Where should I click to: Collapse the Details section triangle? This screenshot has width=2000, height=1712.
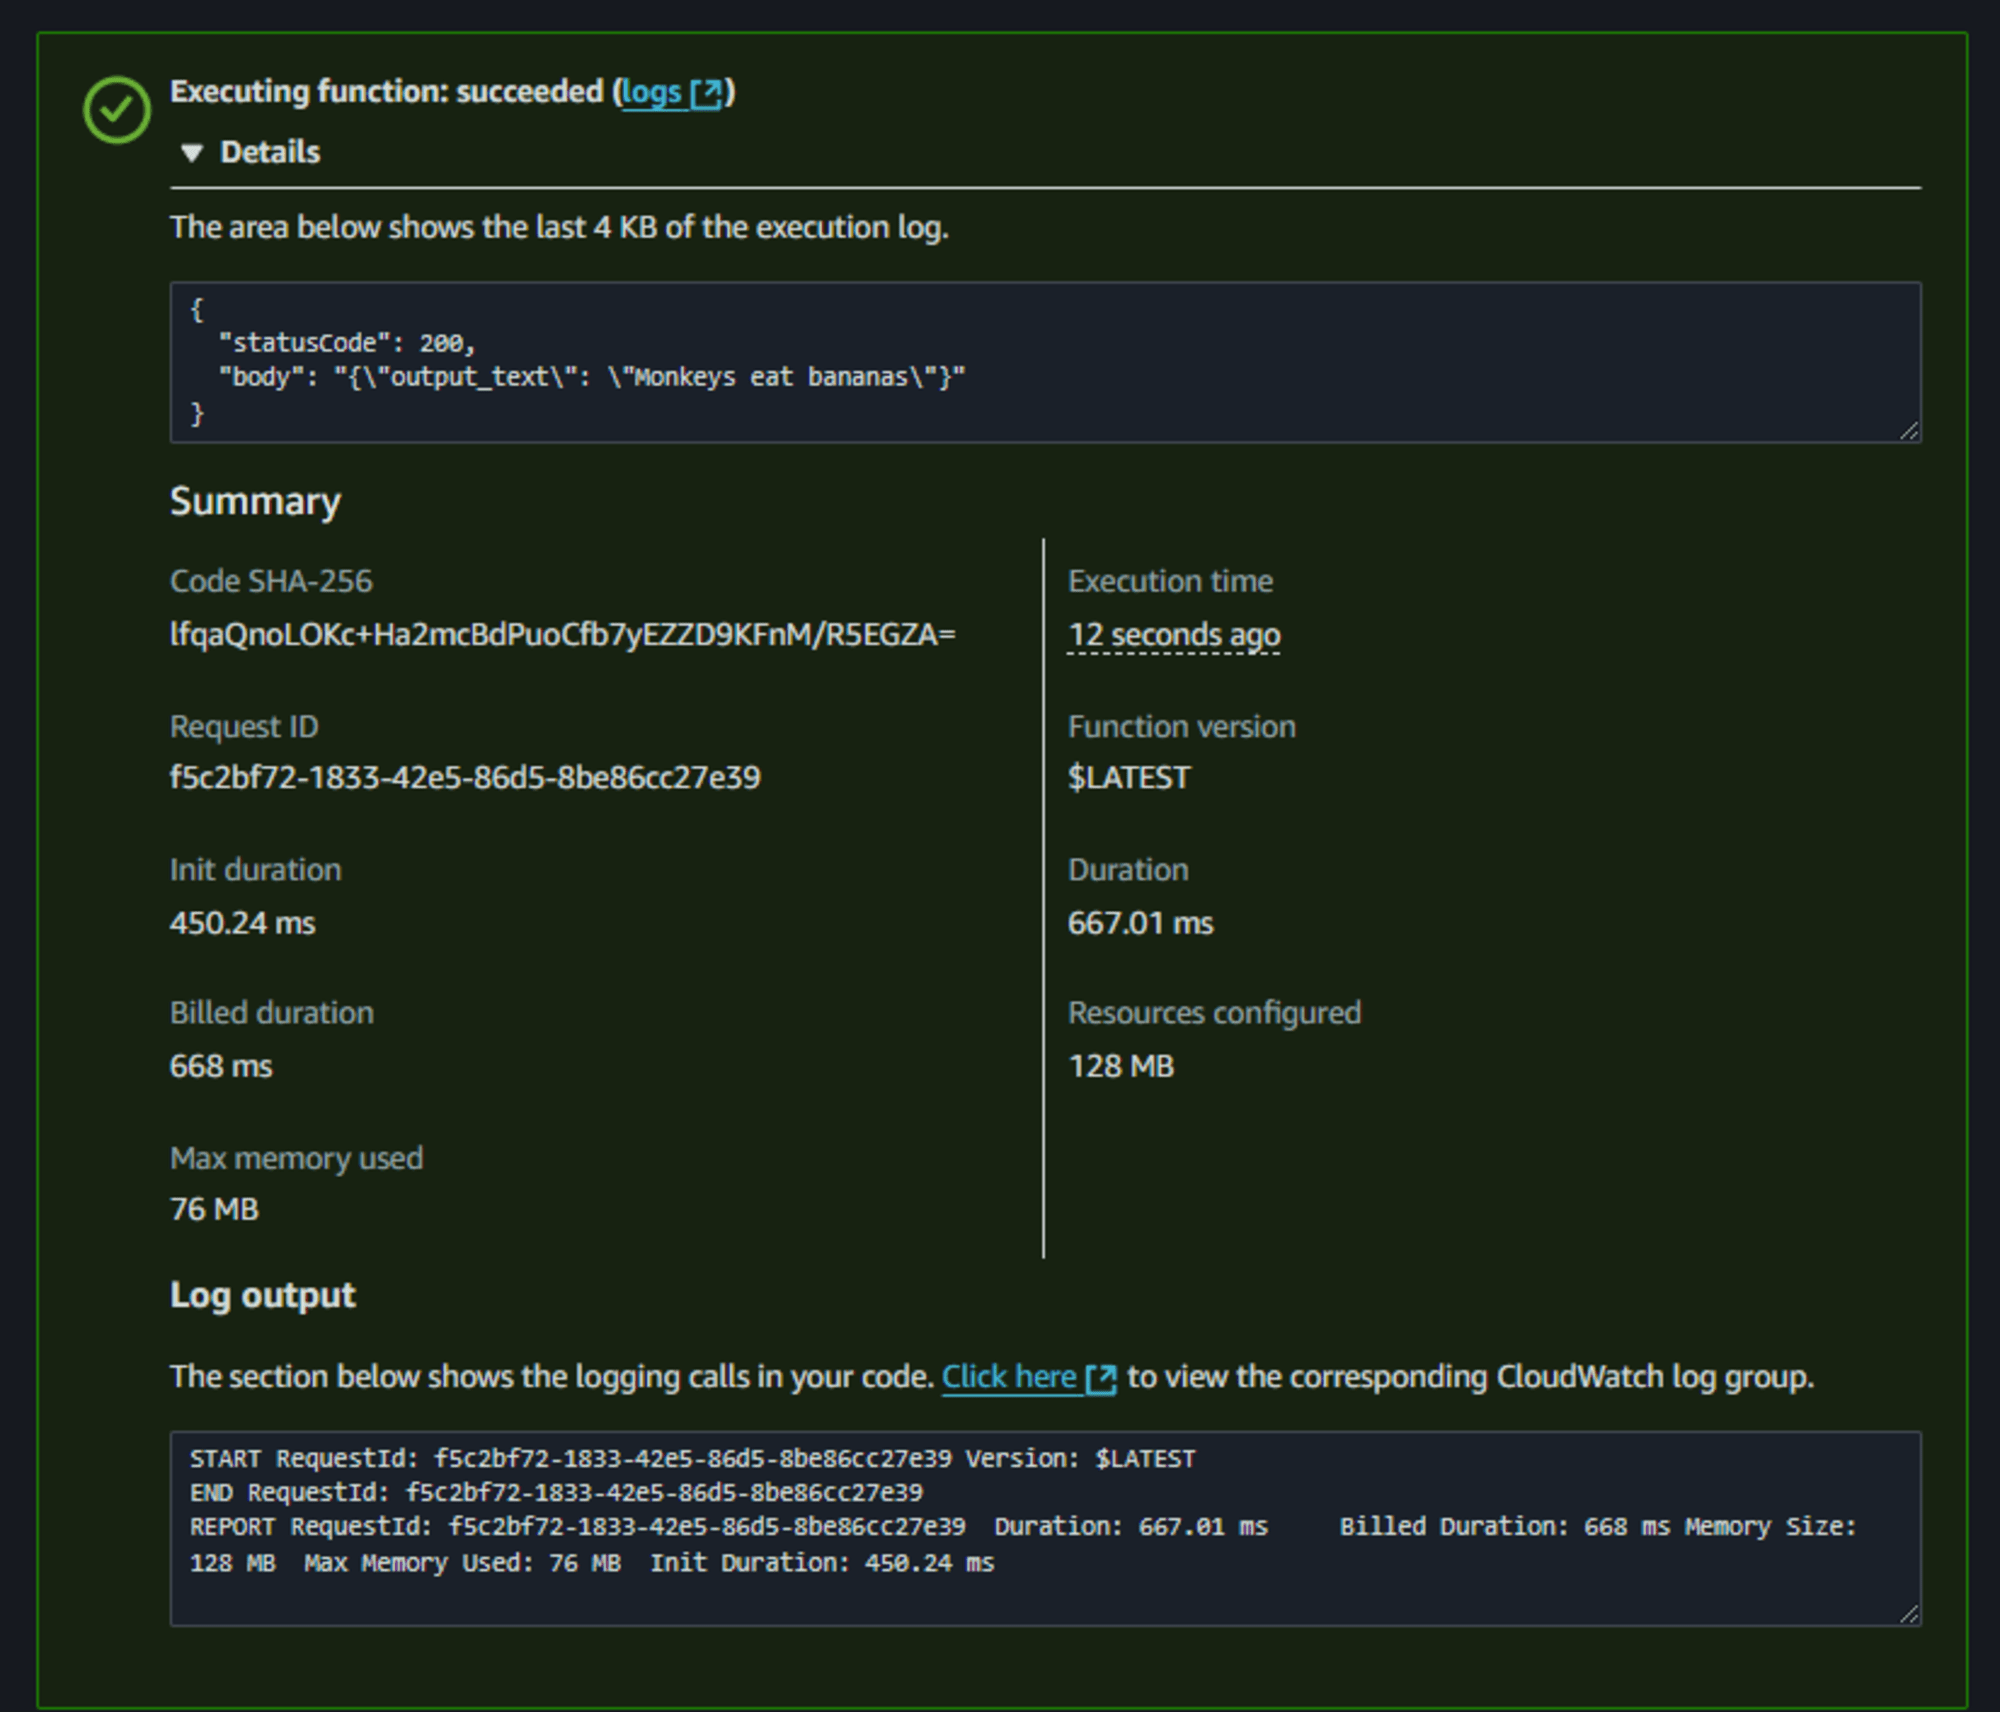pos(192,153)
